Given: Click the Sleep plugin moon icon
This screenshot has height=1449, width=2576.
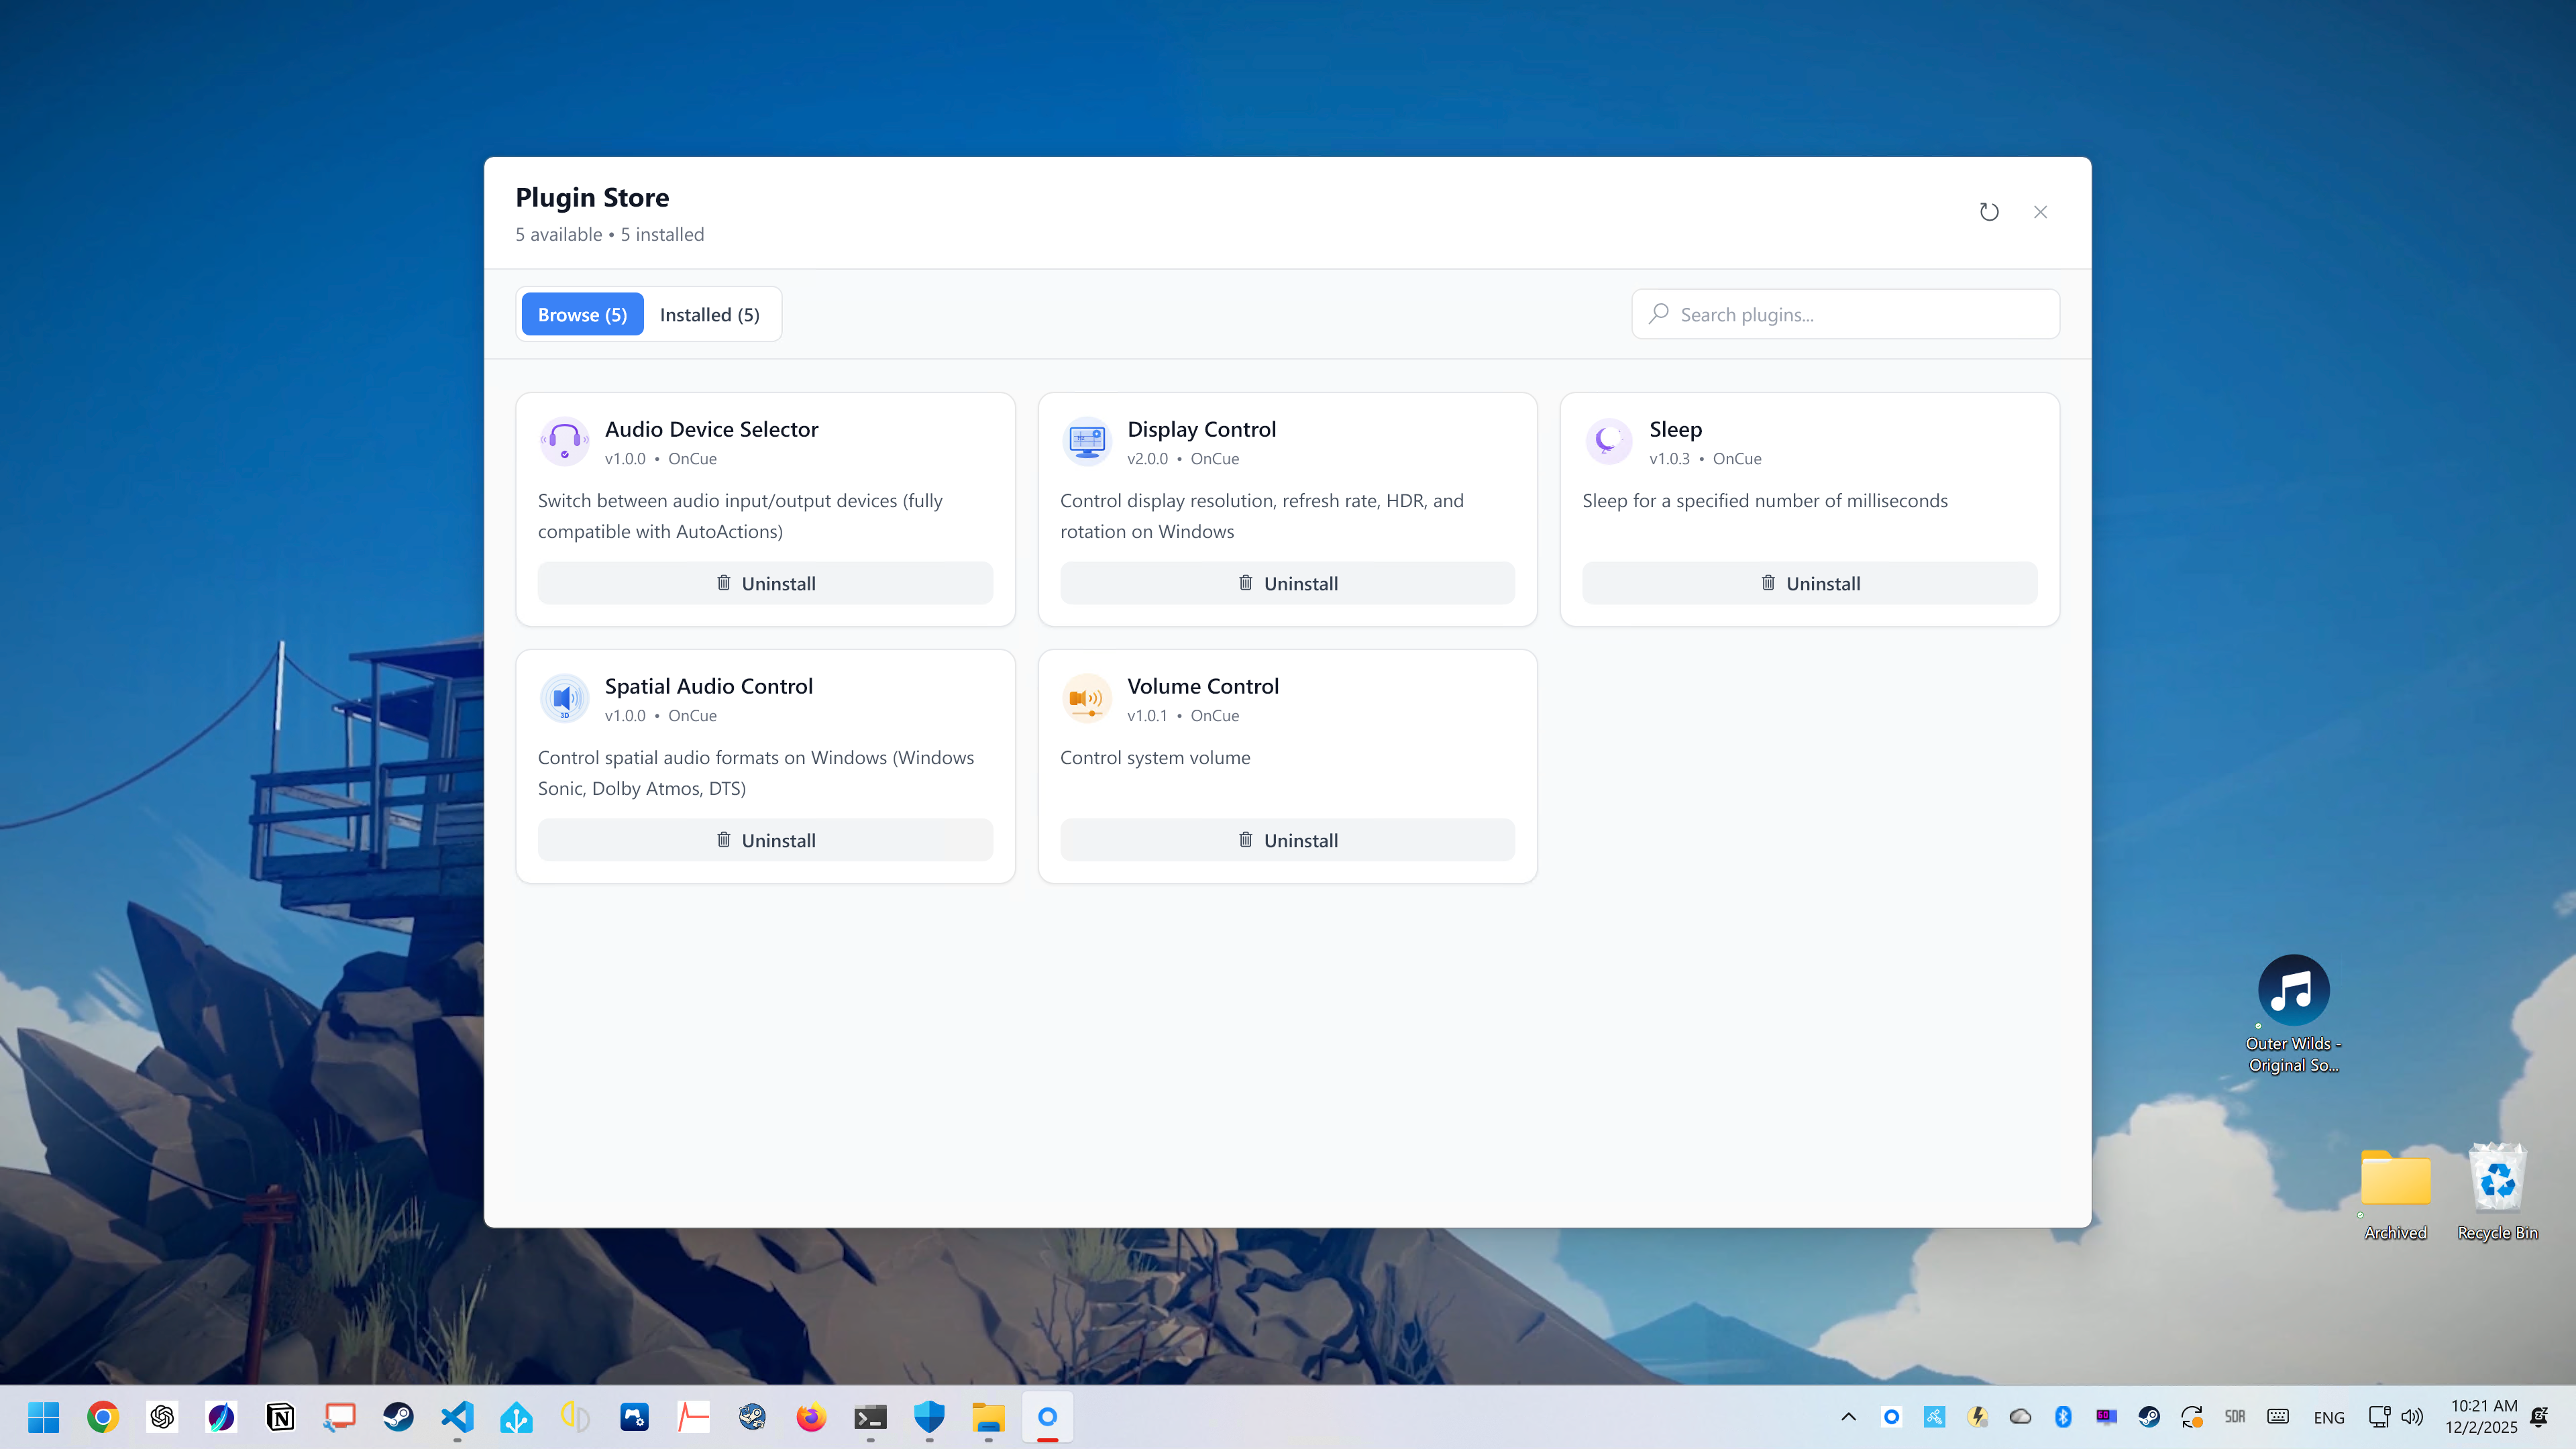Looking at the screenshot, I should pyautogui.click(x=1609, y=441).
